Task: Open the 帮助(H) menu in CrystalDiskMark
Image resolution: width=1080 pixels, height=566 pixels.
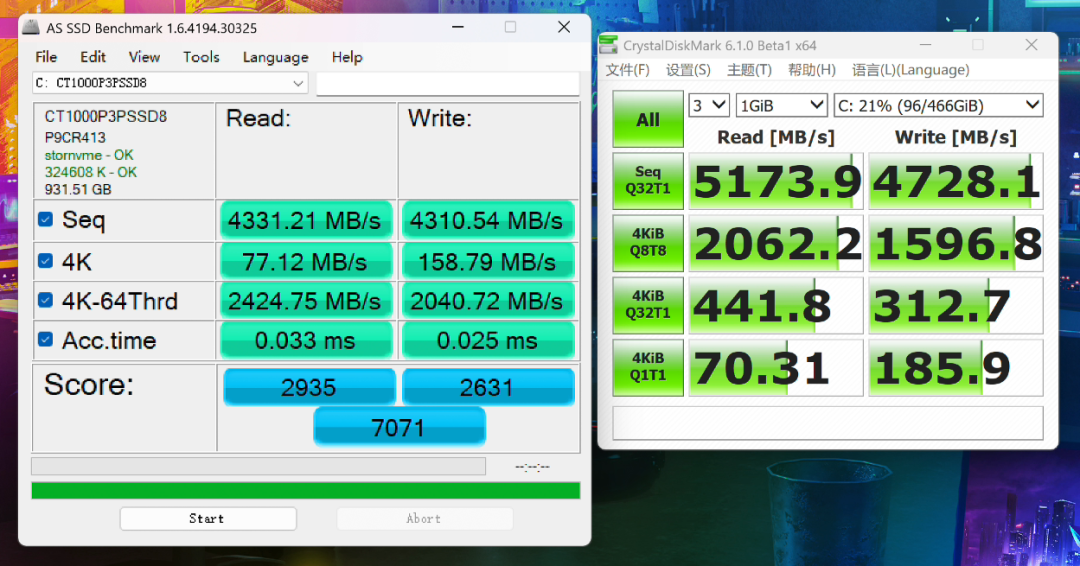Action: 812,70
